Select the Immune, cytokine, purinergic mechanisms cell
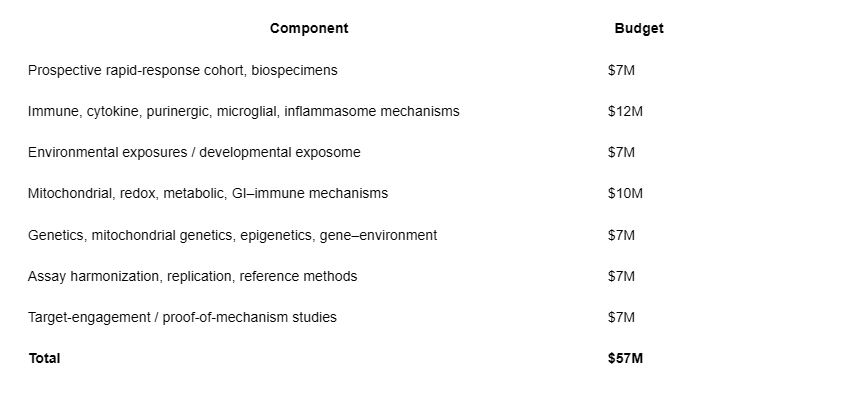The height and width of the screenshot is (407, 851). (244, 111)
